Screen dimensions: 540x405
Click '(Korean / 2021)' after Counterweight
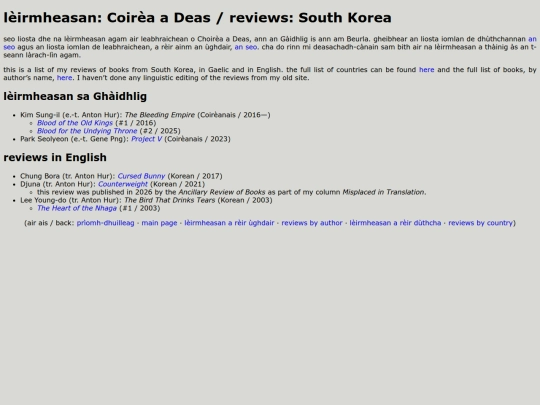177,184
